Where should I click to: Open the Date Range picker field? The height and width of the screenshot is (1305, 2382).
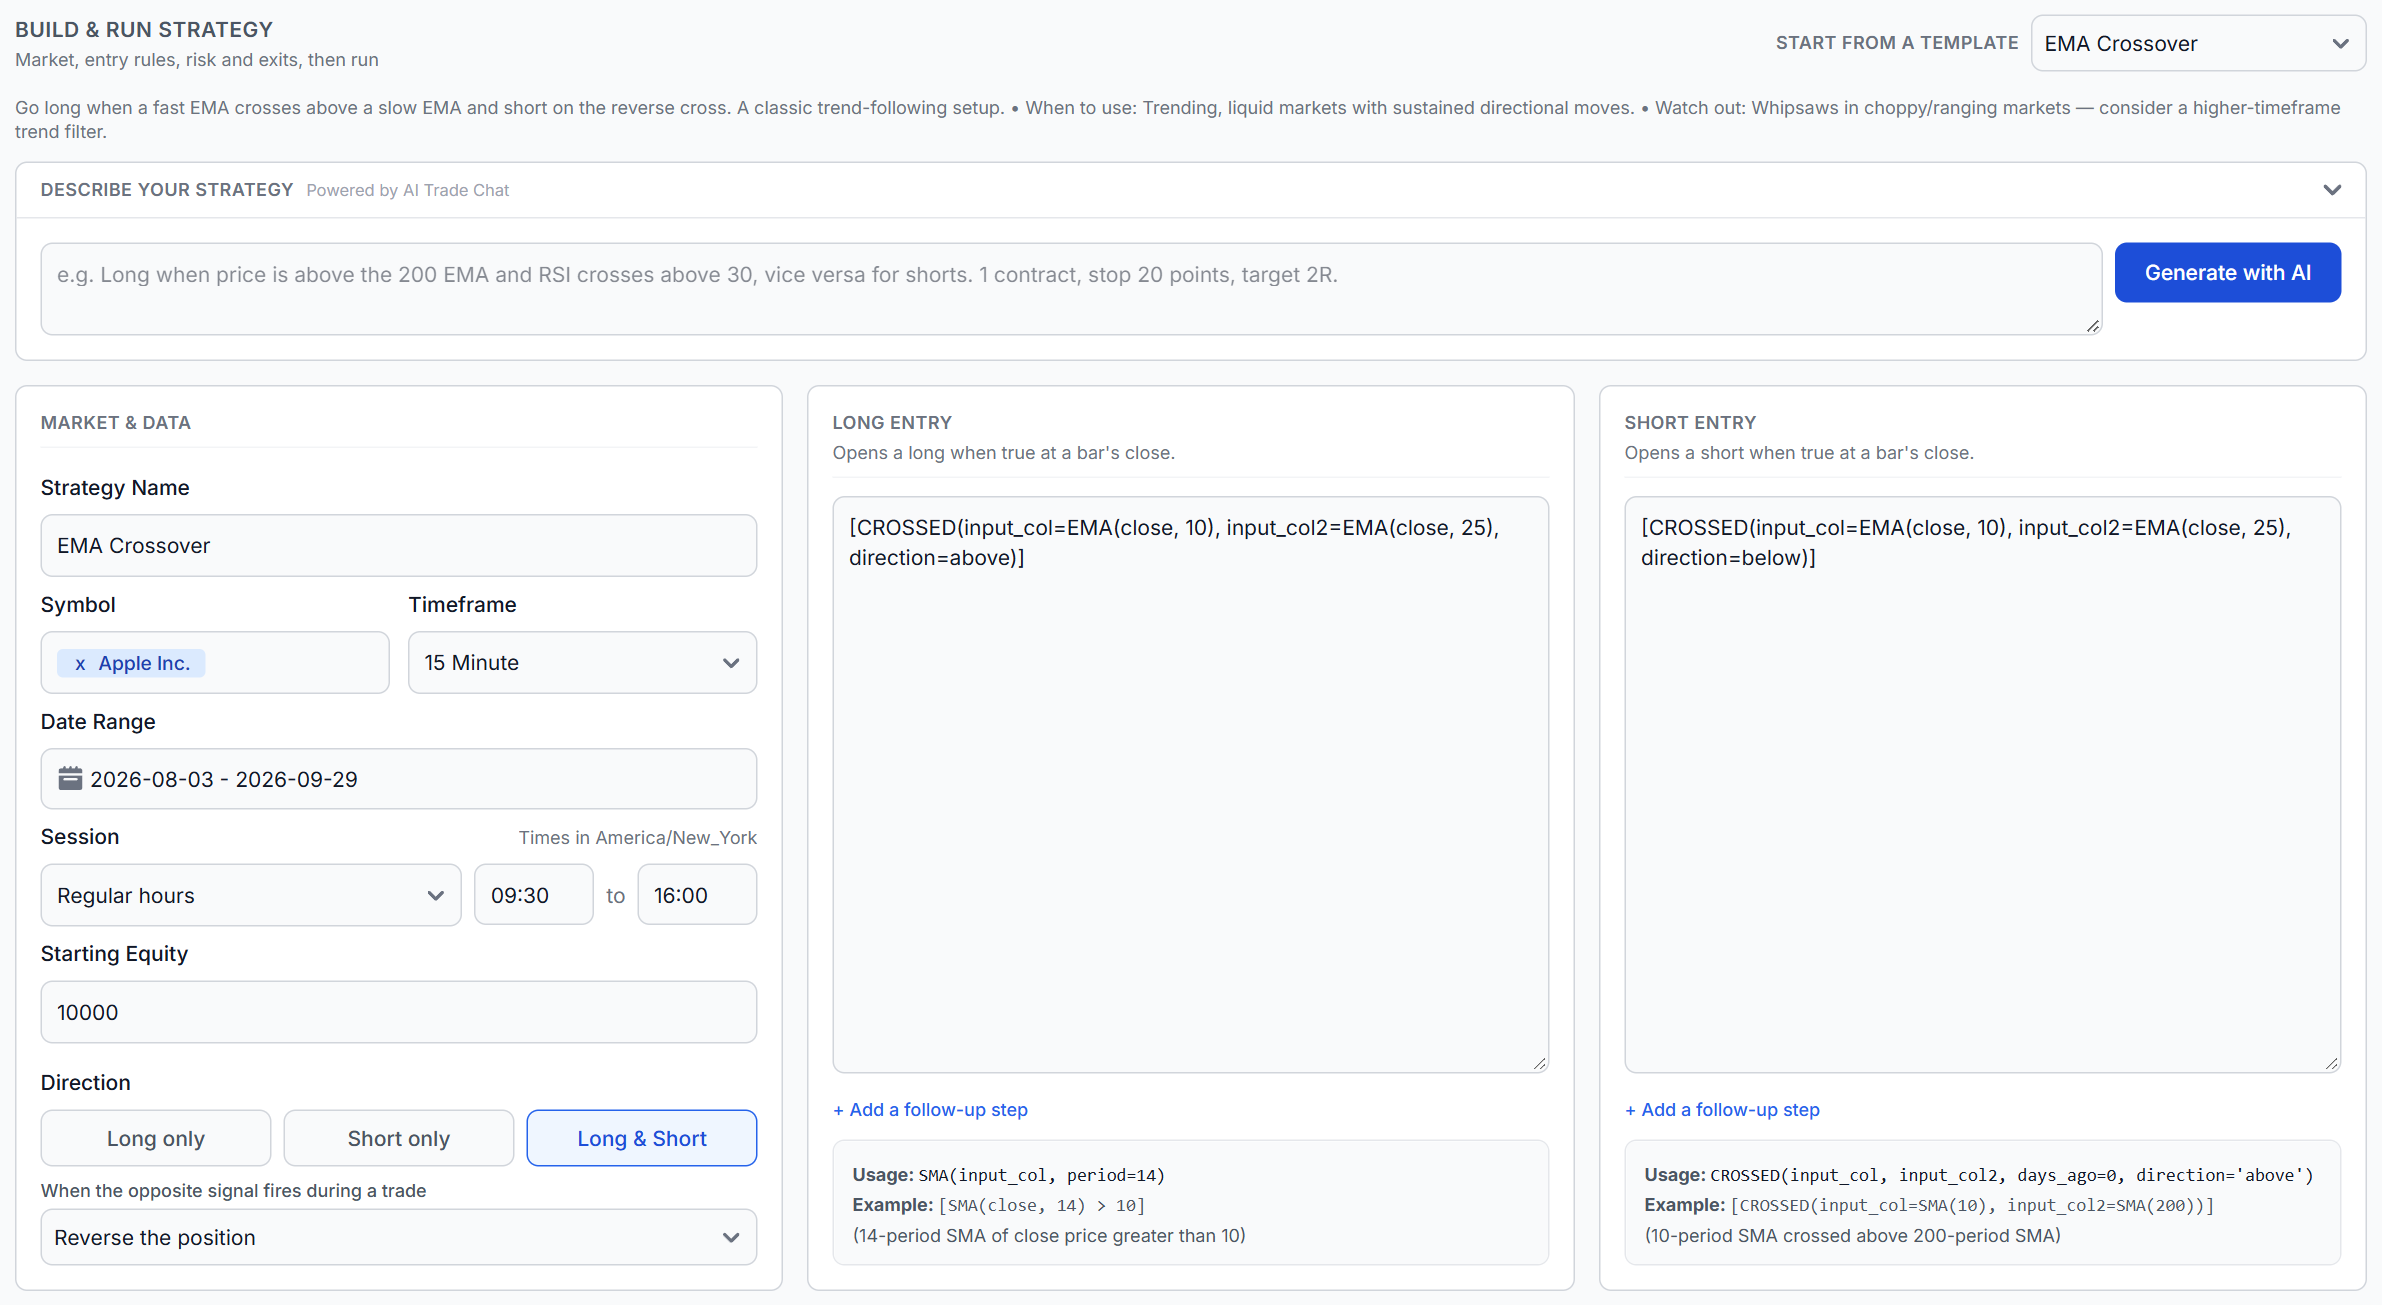coord(398,778)
